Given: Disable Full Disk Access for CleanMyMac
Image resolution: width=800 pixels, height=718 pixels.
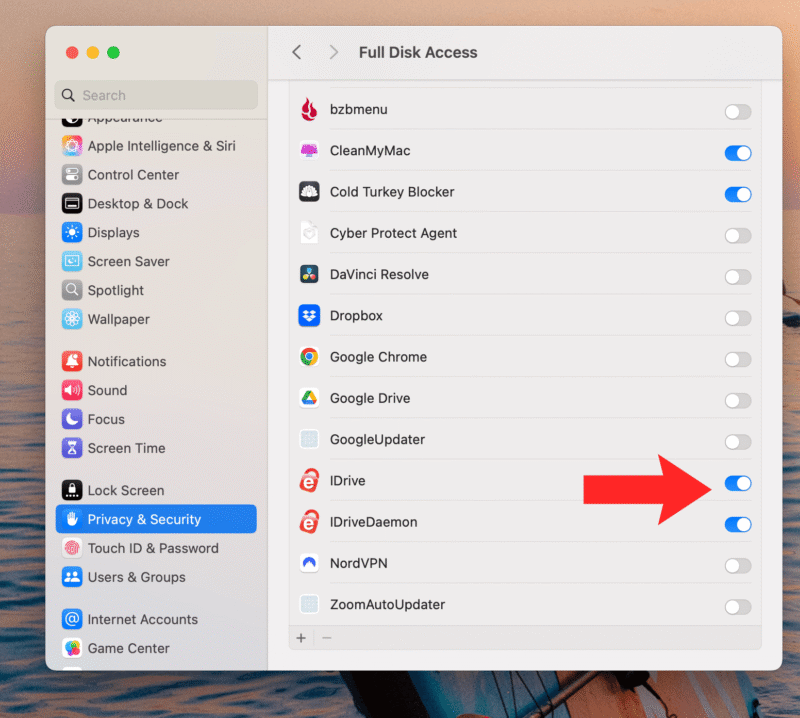Looking at the screenshot, I should pos(738,153).
